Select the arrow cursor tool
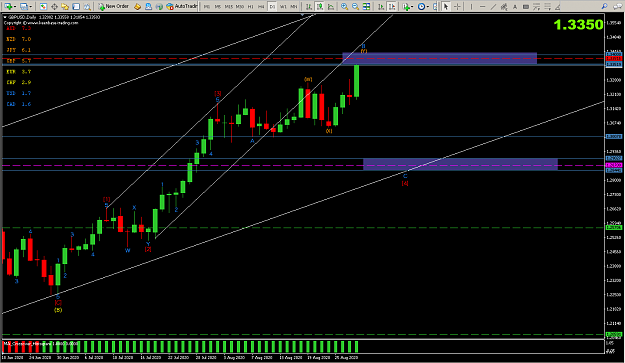Viewport: 625px width, 363px height. (446, 6)
